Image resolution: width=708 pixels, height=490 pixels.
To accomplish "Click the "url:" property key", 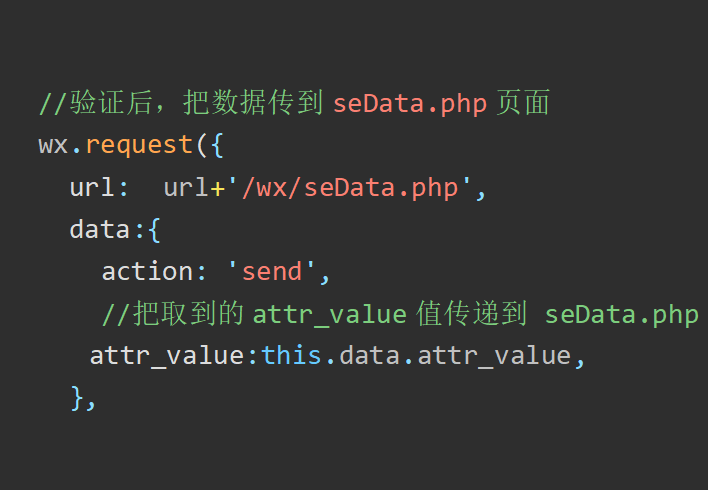I will (98, 188).
